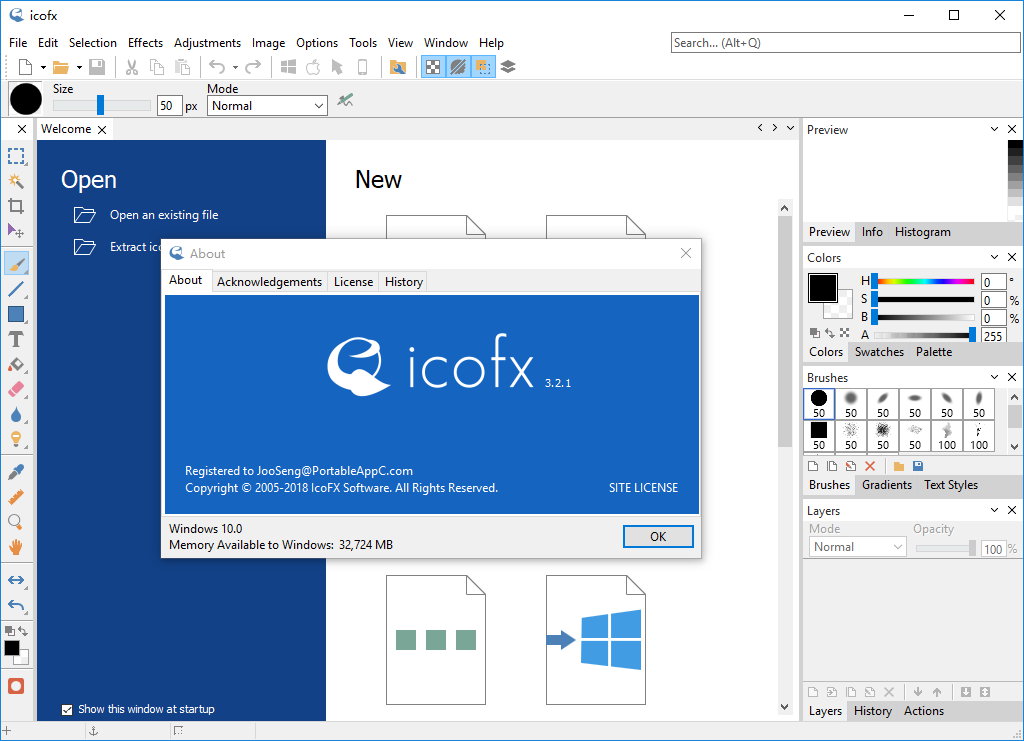Select the paint bucket fill tool

click(x=16, y=364)
